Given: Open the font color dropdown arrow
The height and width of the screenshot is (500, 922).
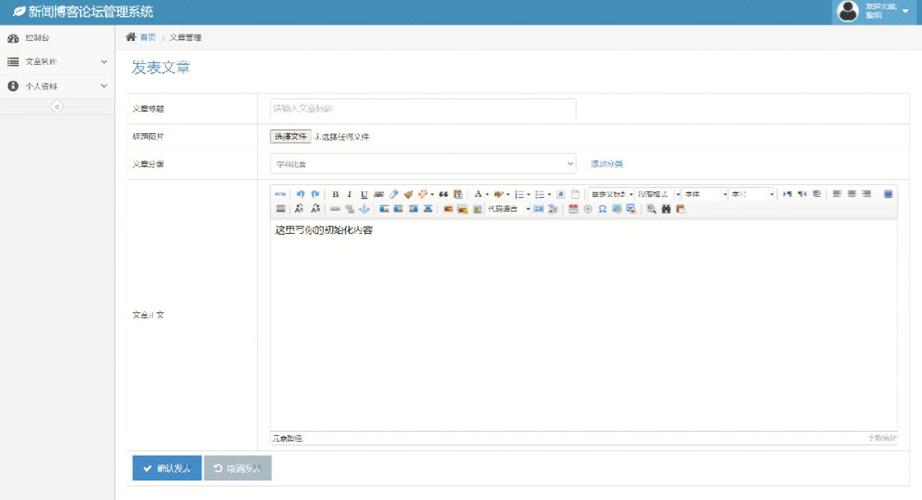Looking at the screenshot, I should 487,195.
